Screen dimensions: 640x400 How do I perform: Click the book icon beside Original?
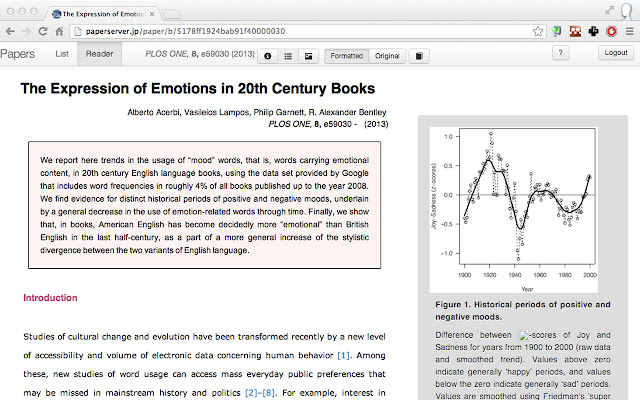coord(419,56)
